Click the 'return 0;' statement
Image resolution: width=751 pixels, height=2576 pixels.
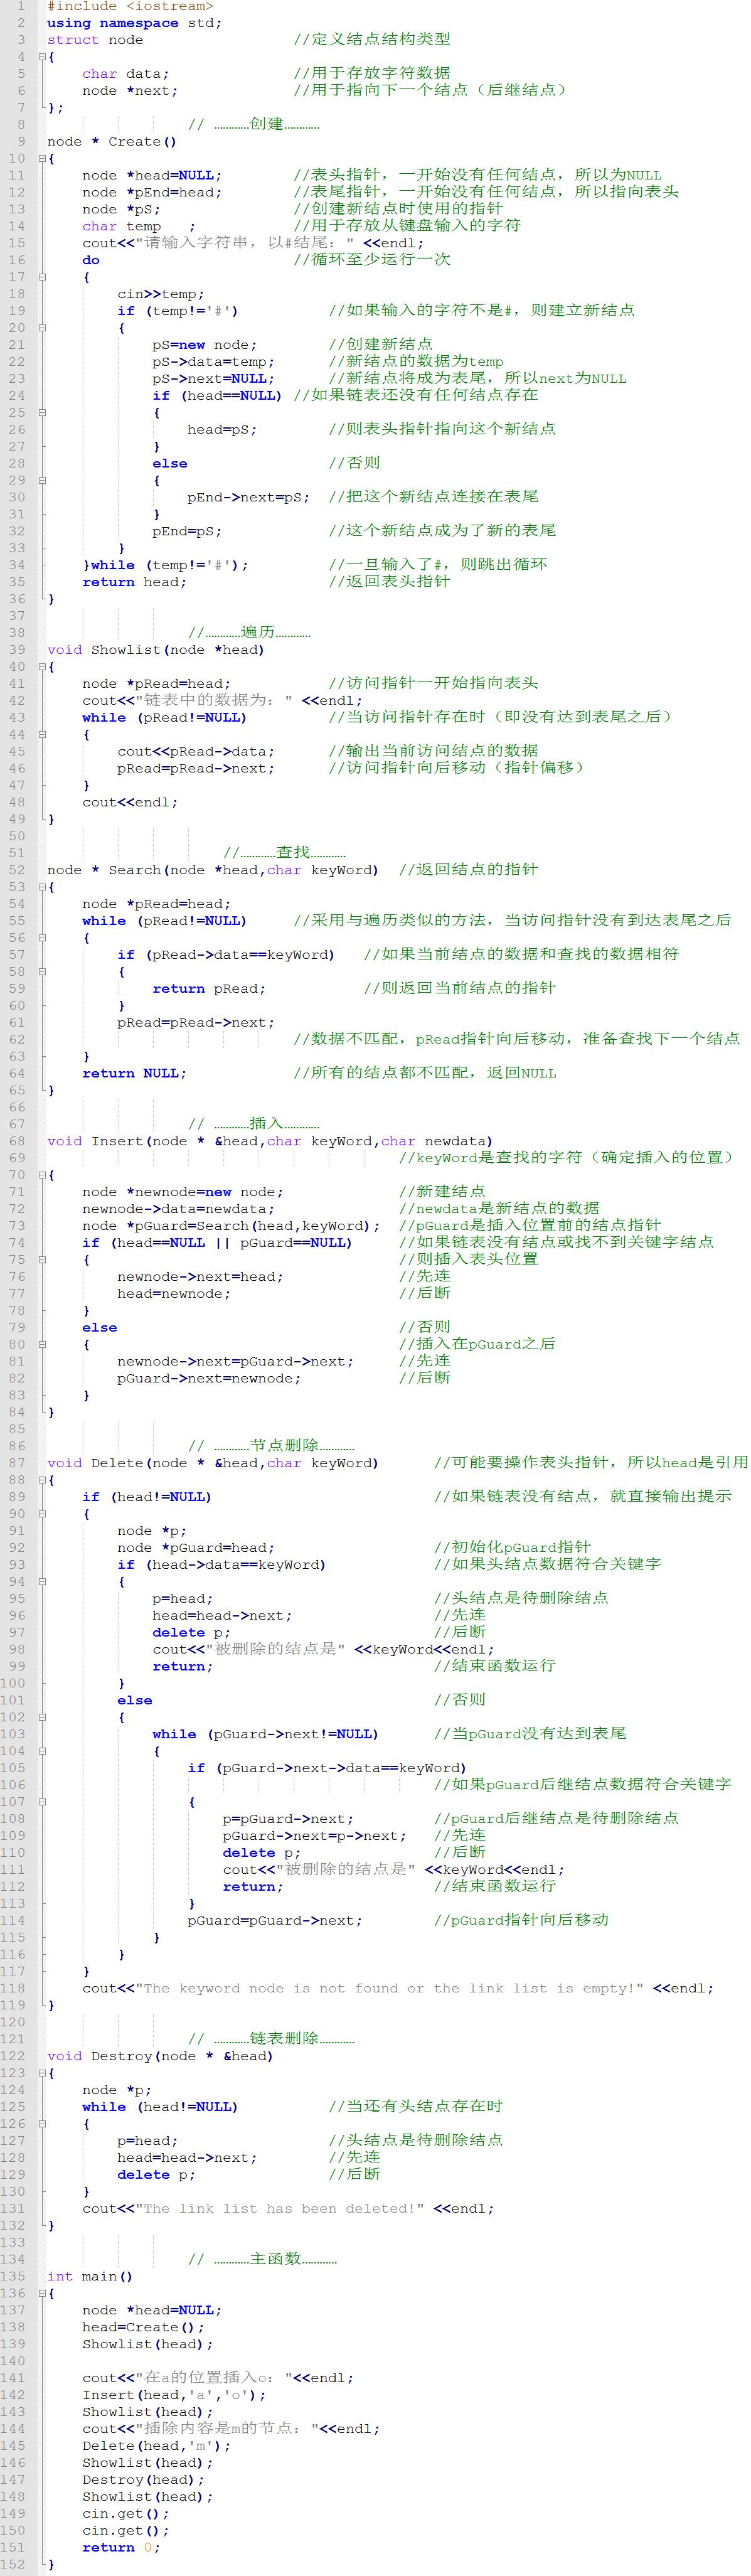click(121, 2548)
